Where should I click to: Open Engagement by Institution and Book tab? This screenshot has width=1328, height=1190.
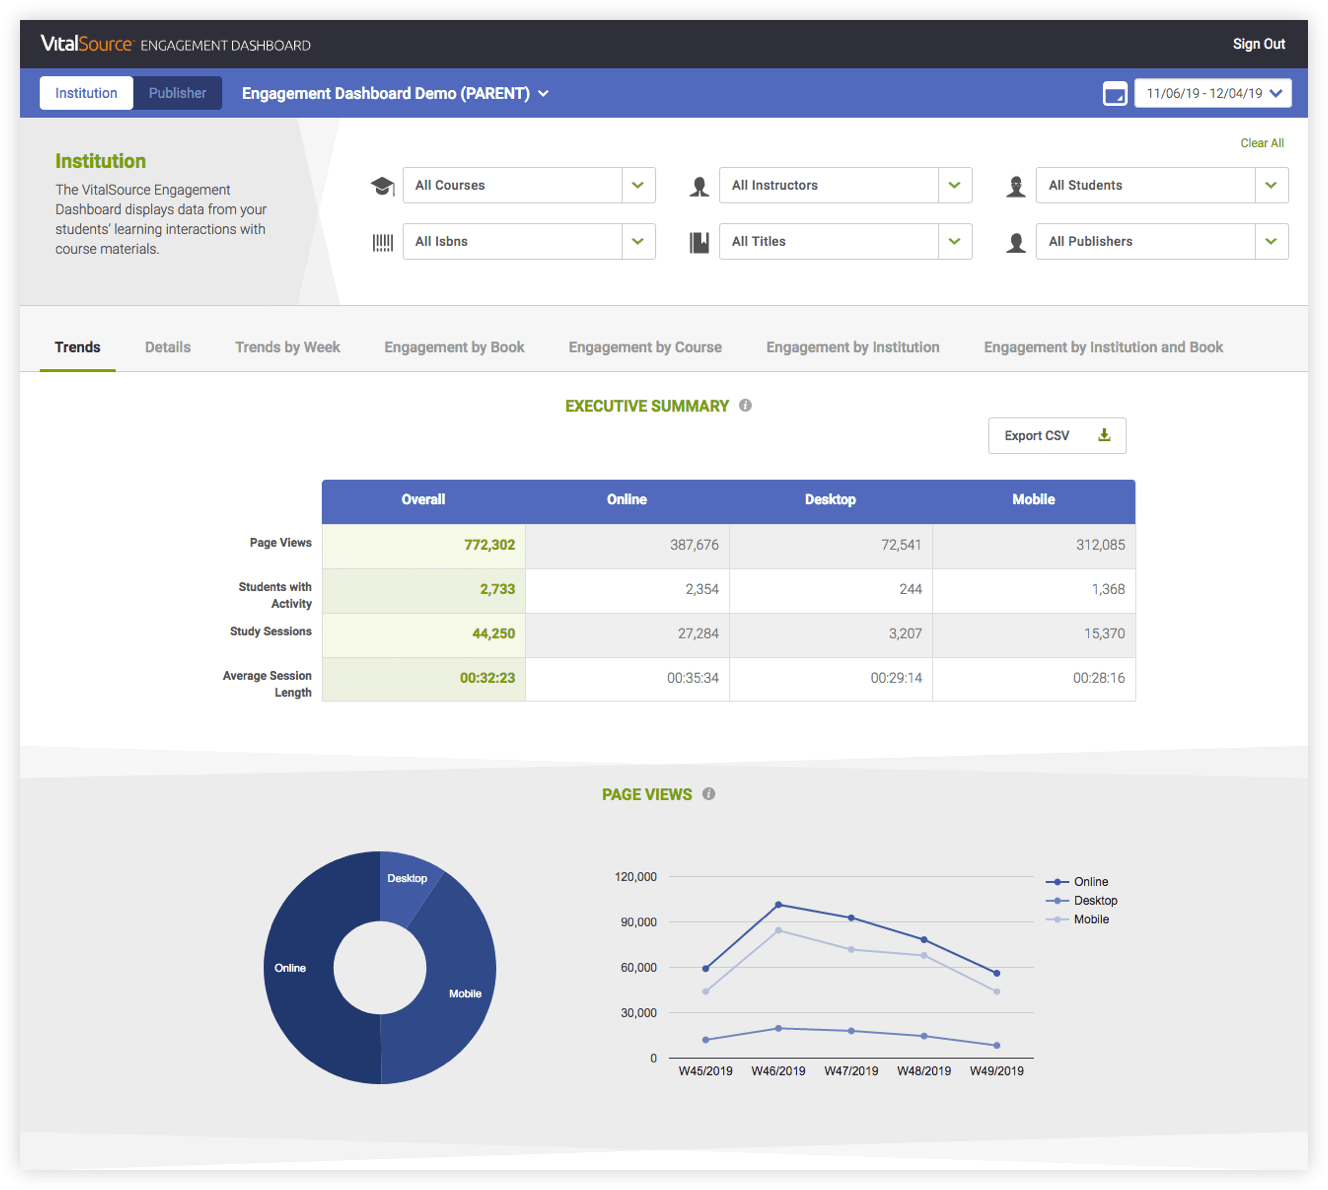1103,347
